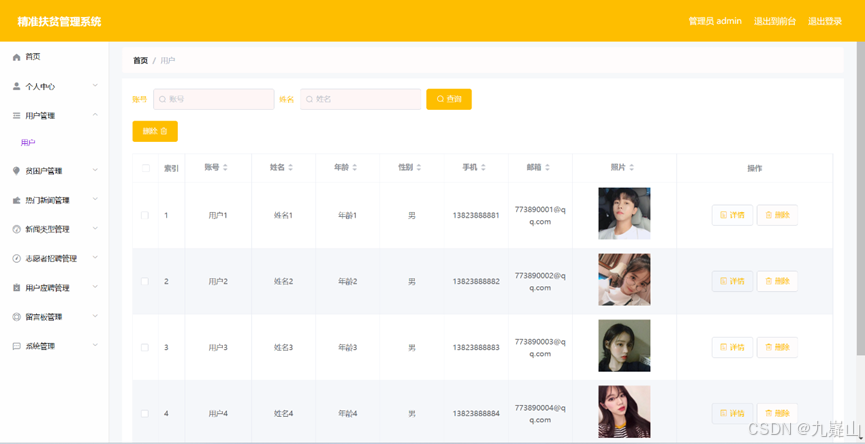Open 详情 for row 用户1

tap(732, 215)
